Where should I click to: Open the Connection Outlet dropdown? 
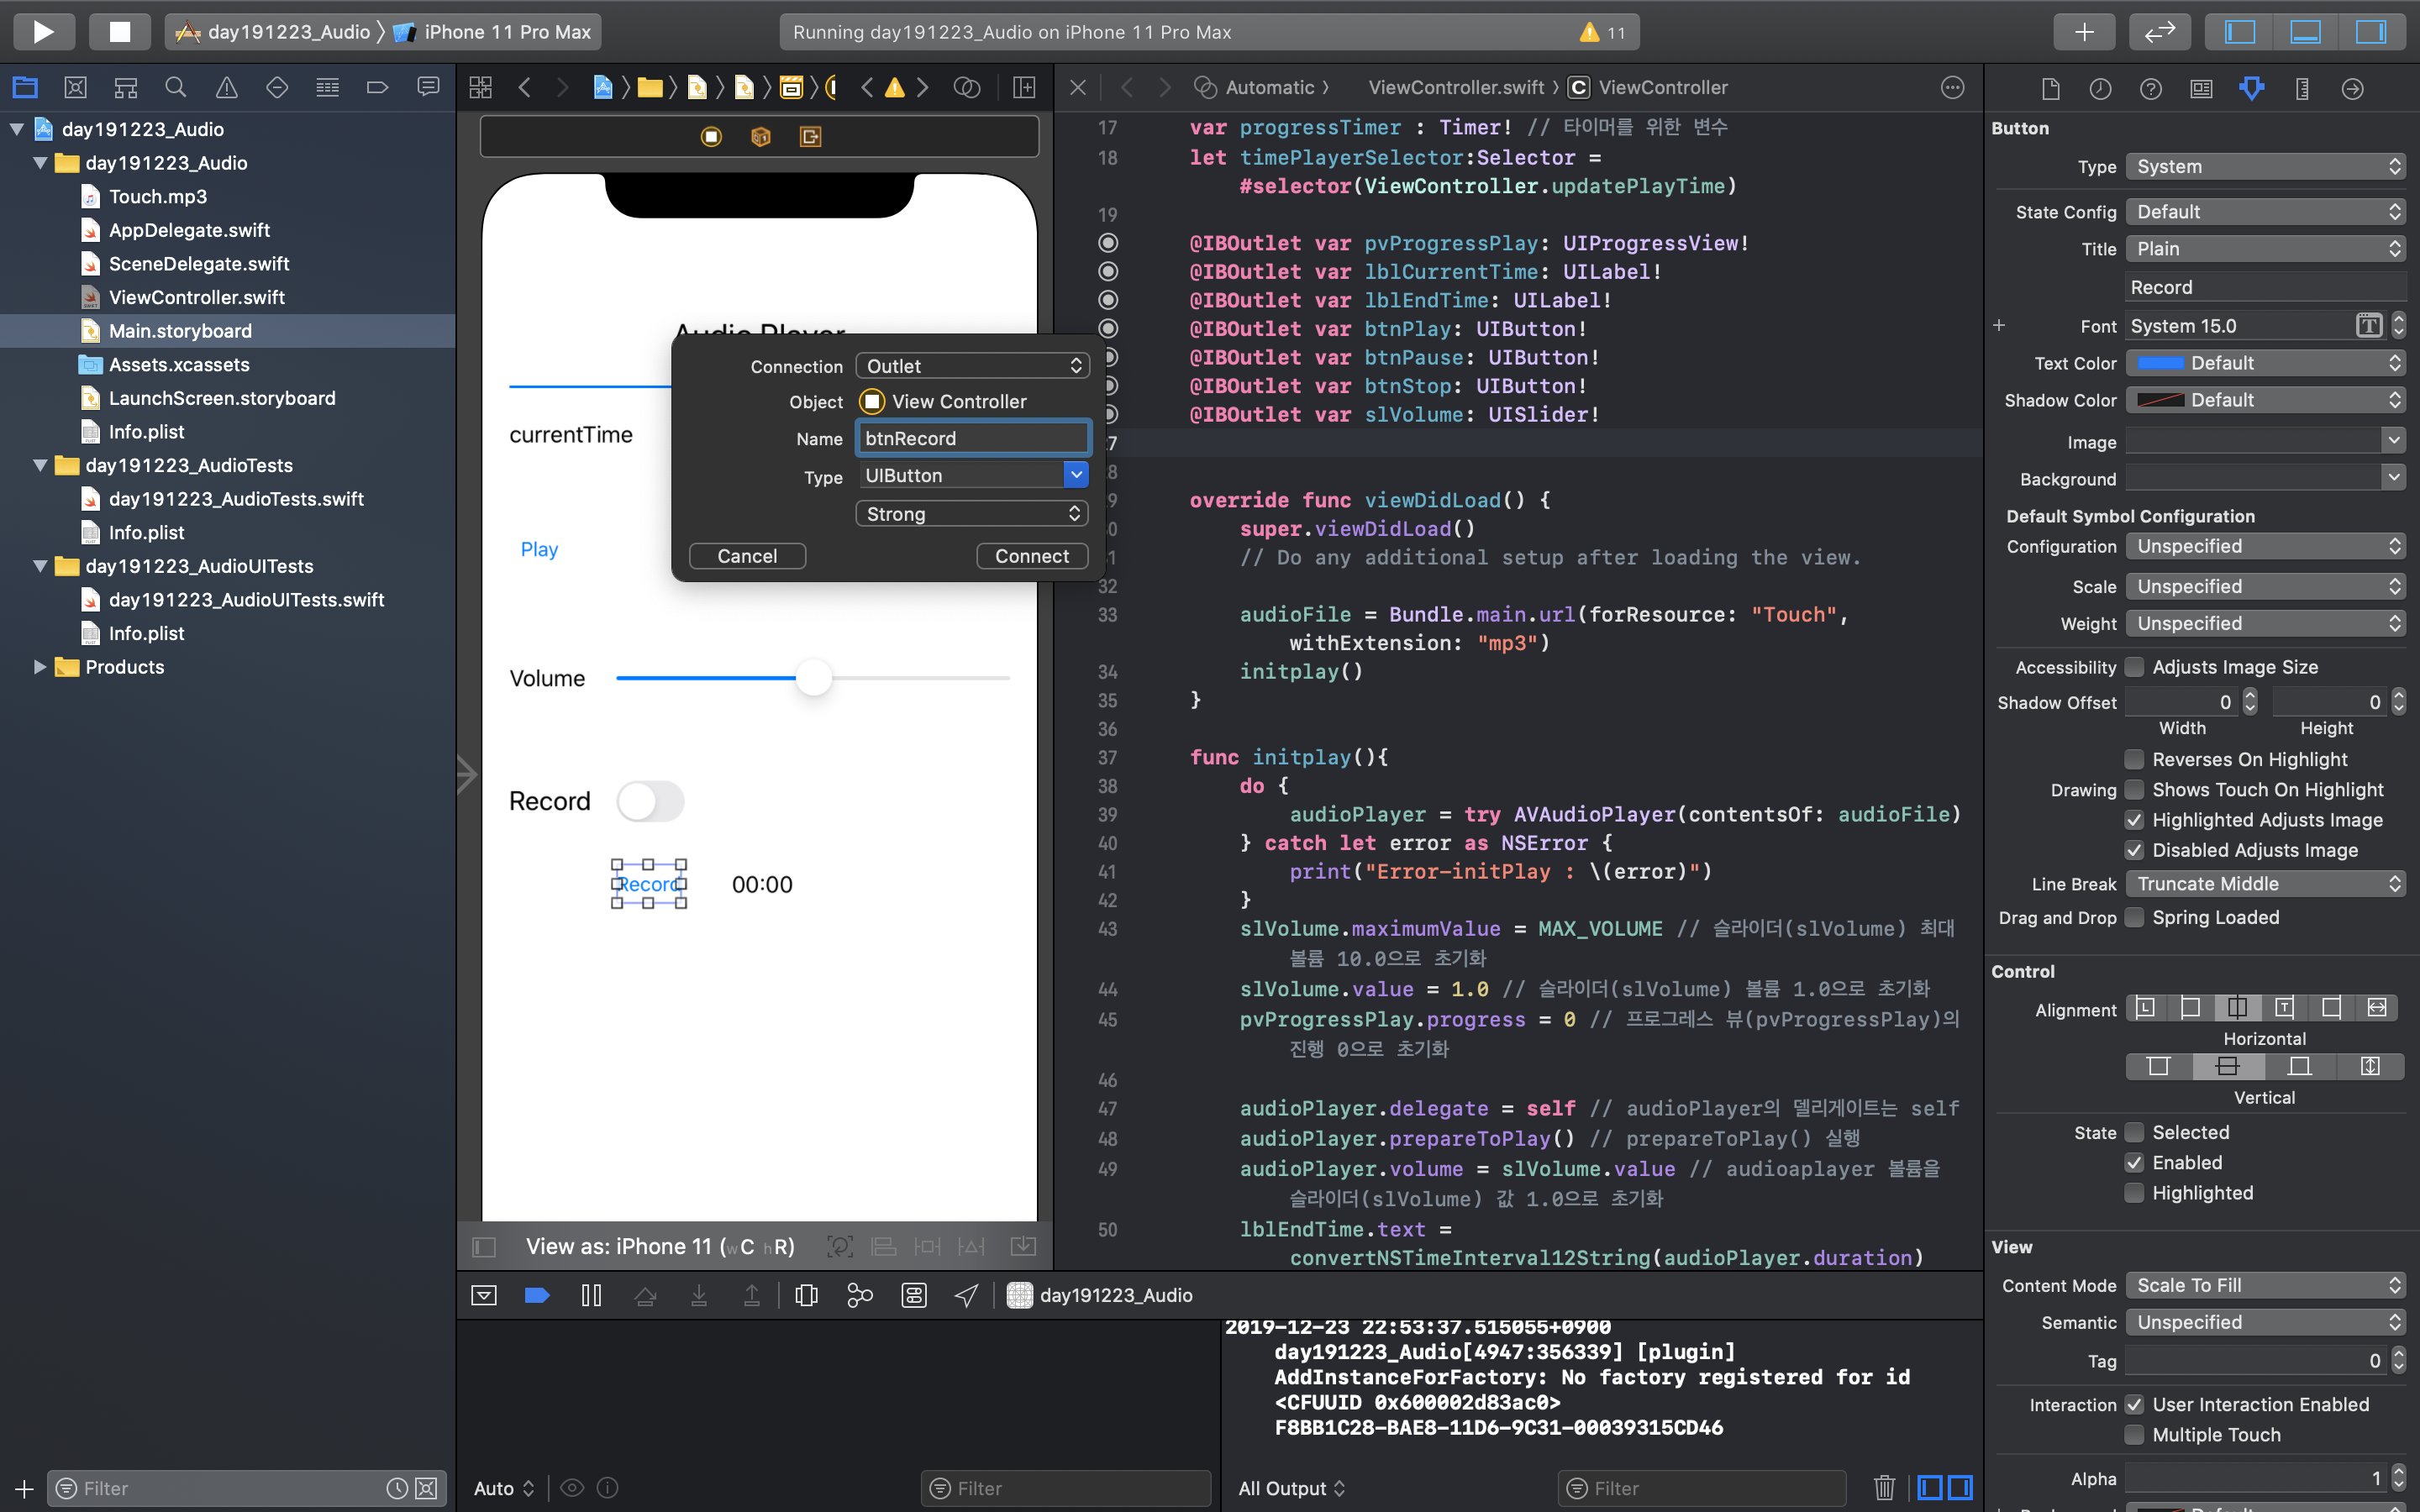[972, 366]
